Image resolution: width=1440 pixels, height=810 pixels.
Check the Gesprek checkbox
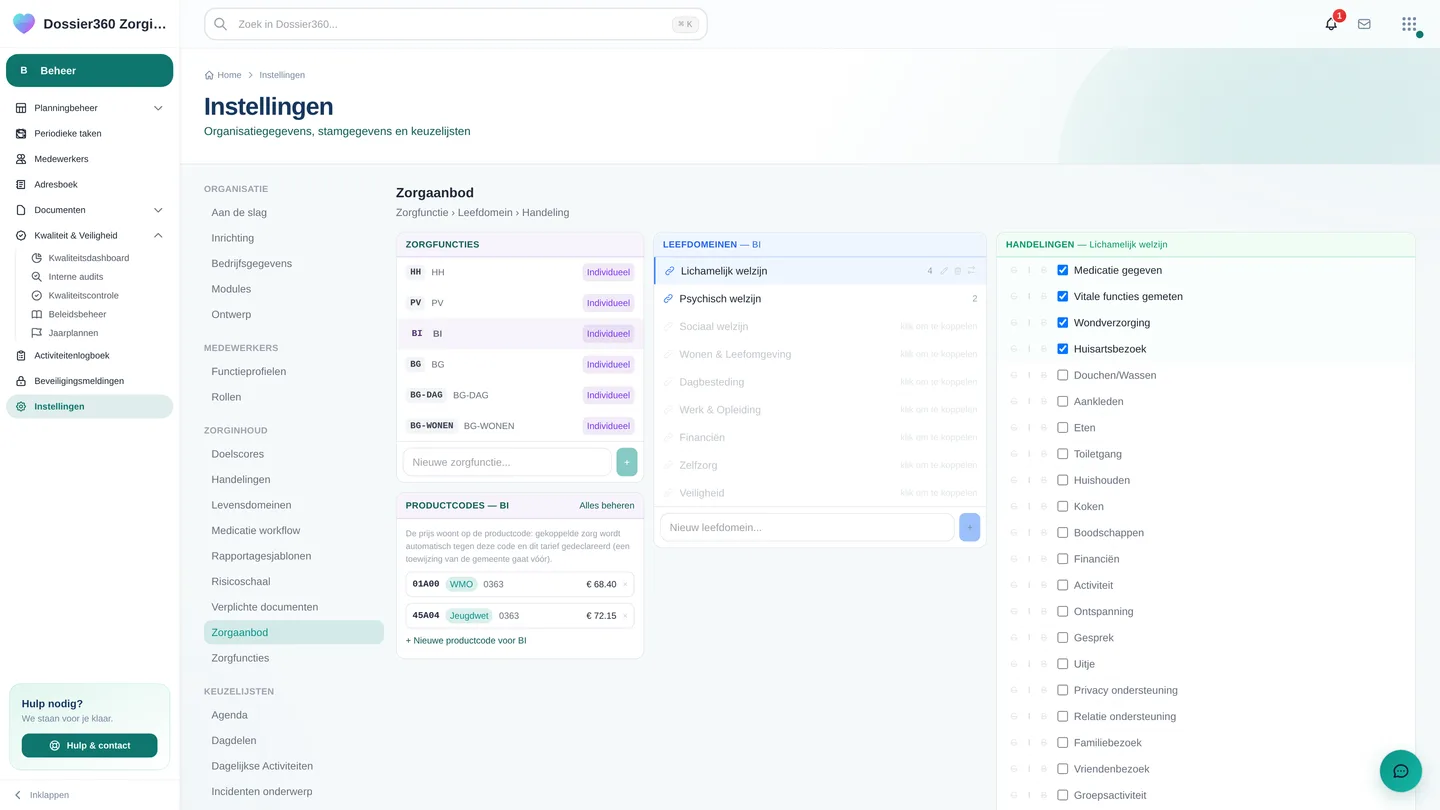click(1063, 637)
